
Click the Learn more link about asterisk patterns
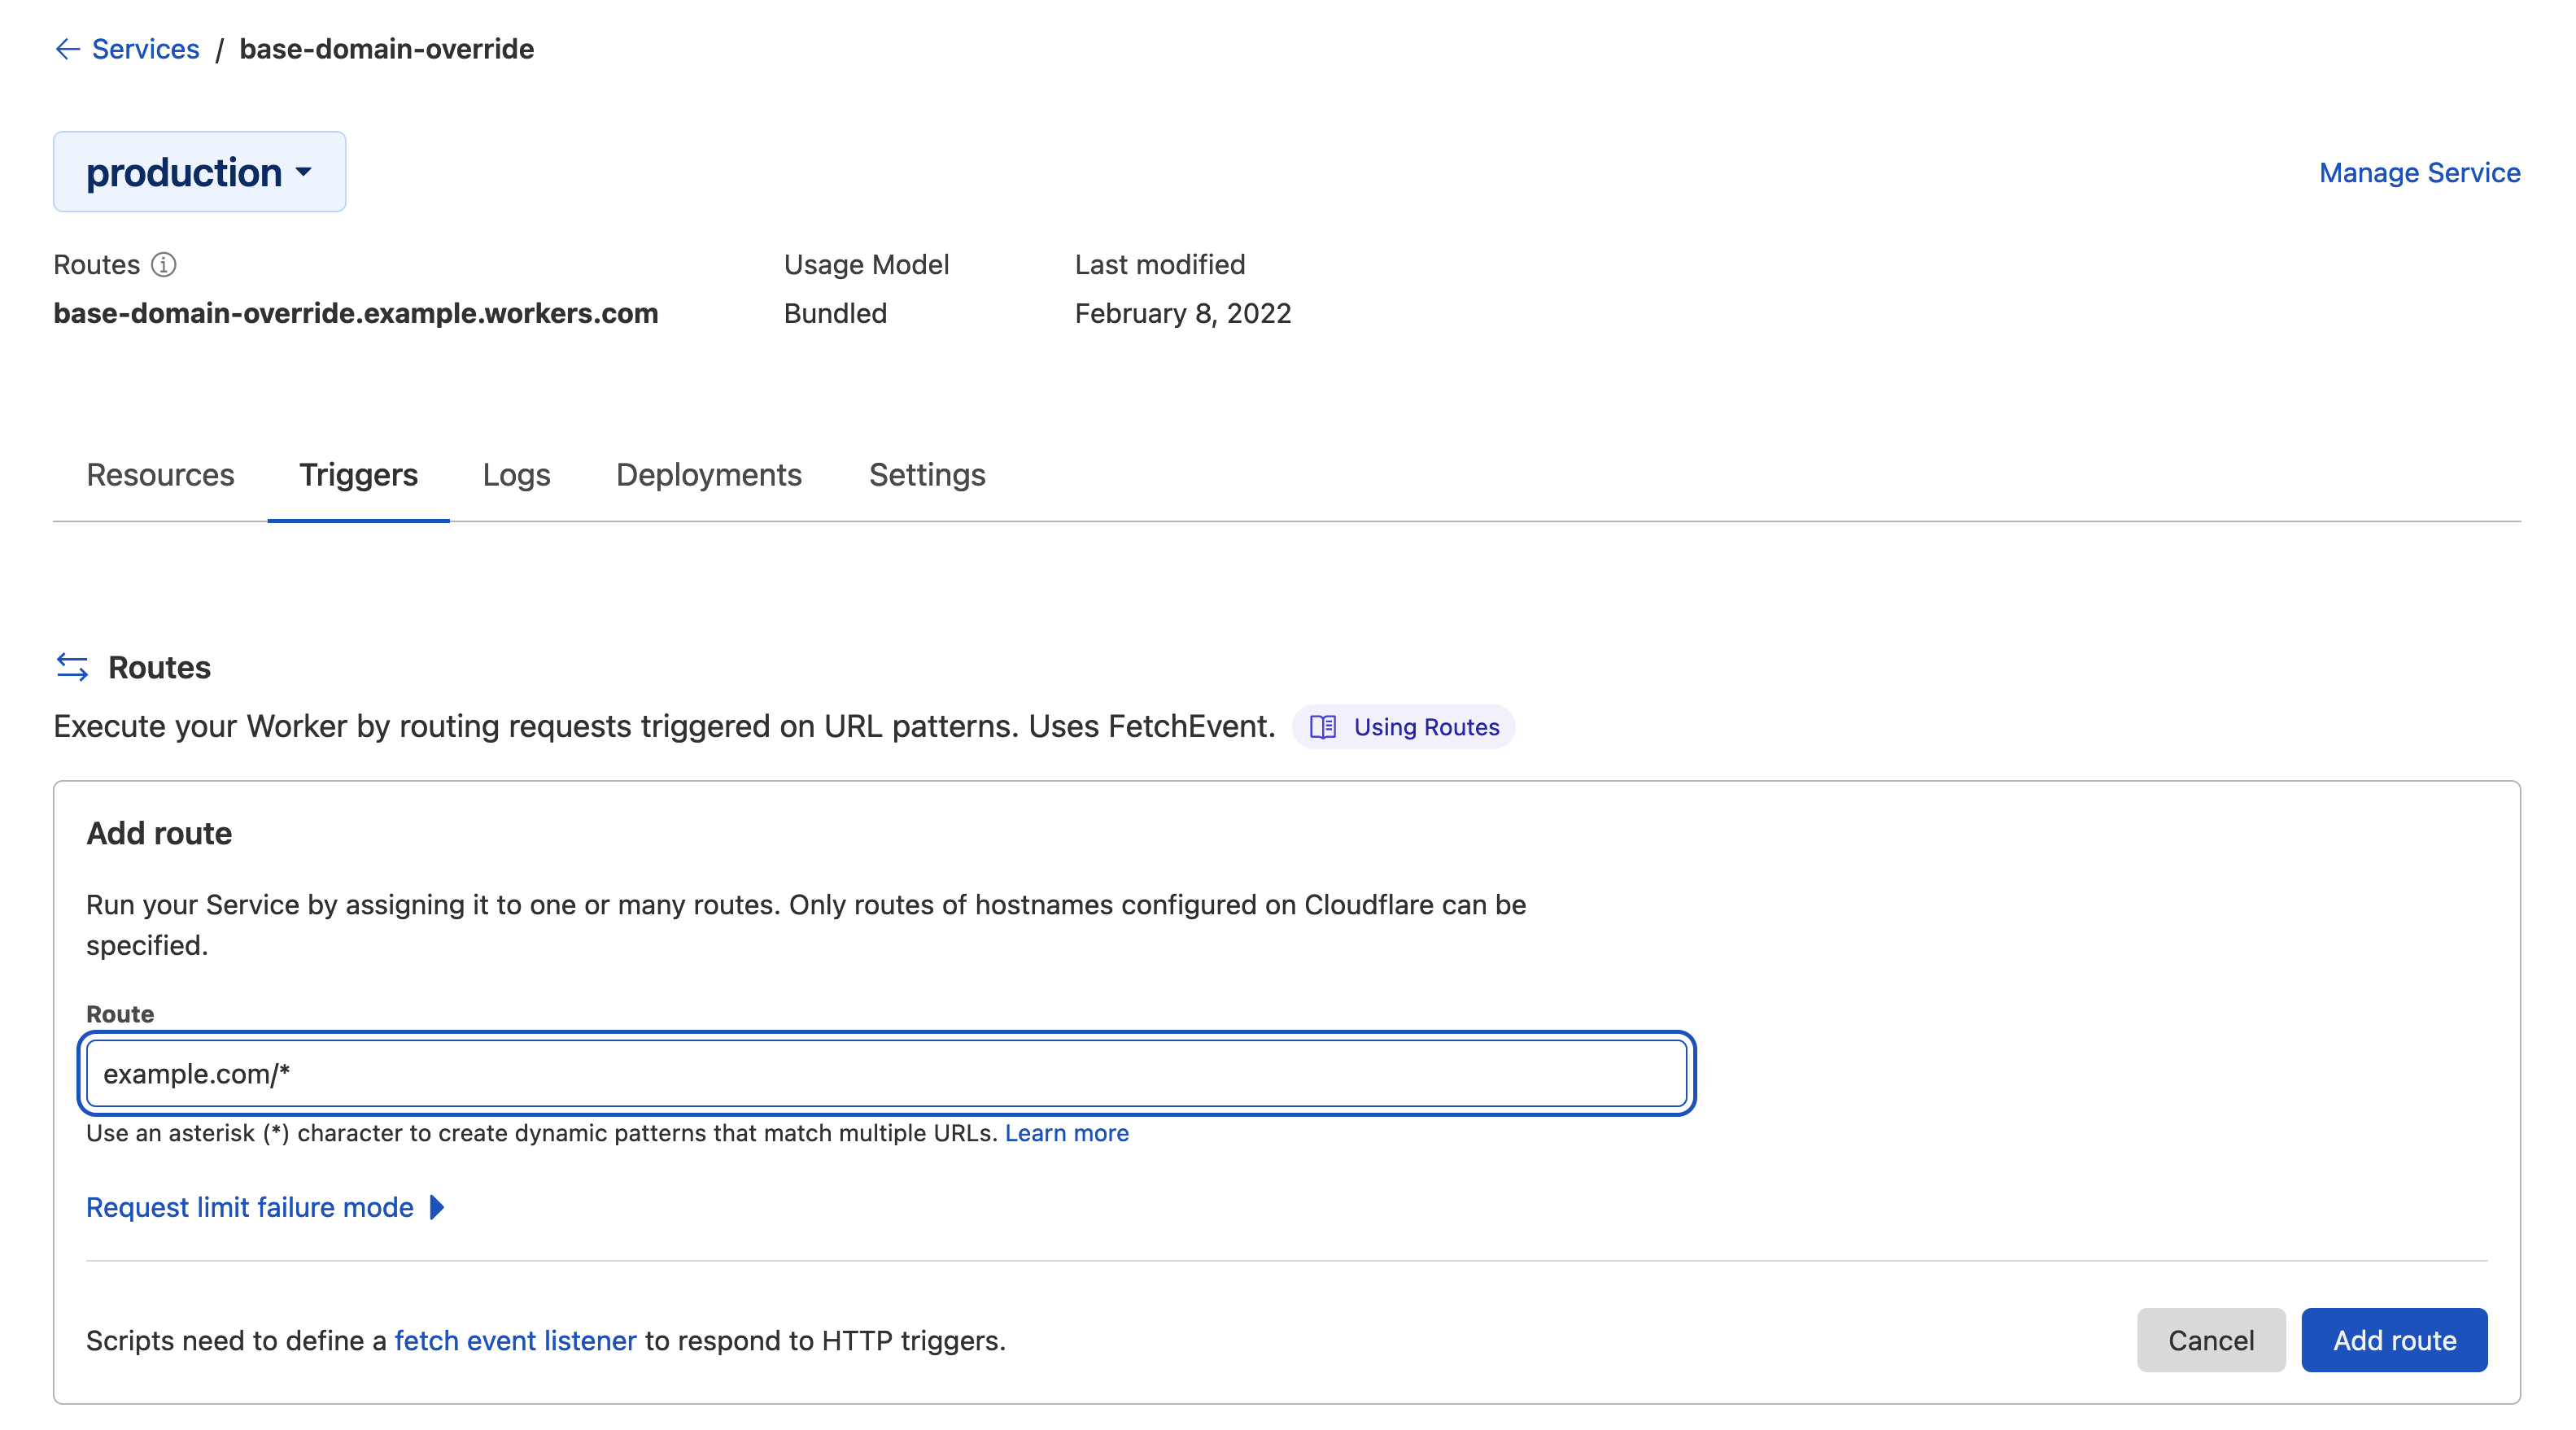tap(1066, 1133)
